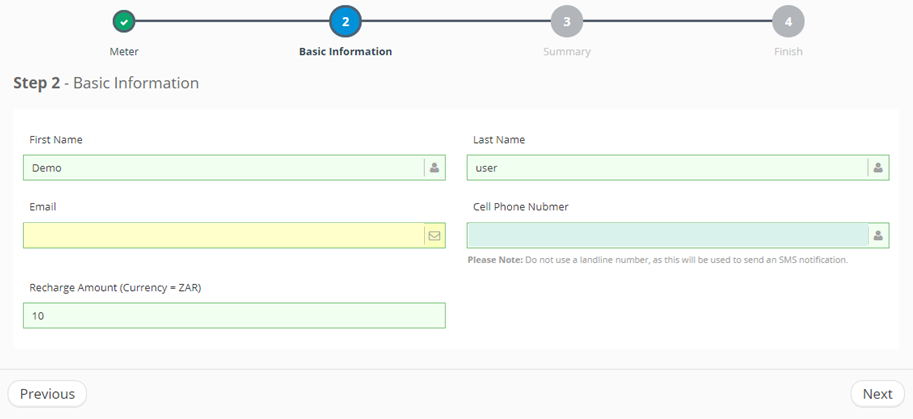Click into the Cell Phone Number field
Image resolution: width=913 pixels, height=419 pixels.
(x=667, y=236)
